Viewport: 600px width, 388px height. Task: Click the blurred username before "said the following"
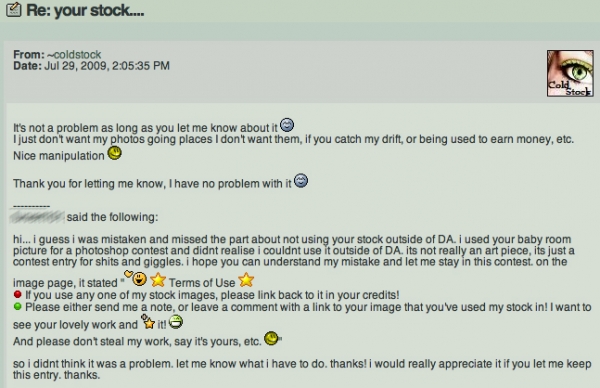(37, 217)
